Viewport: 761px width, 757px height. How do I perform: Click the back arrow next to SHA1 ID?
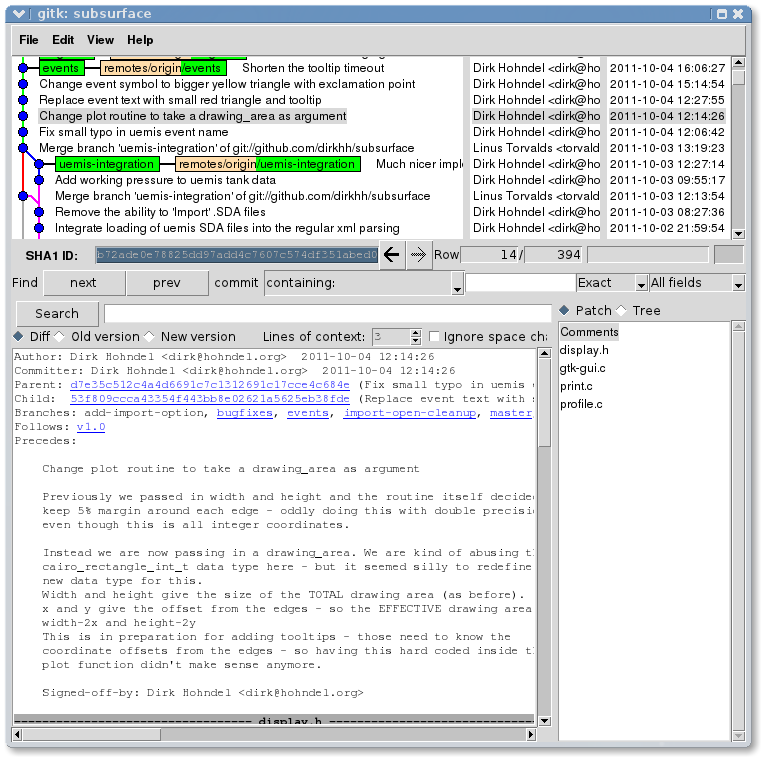tap(391, 255)
